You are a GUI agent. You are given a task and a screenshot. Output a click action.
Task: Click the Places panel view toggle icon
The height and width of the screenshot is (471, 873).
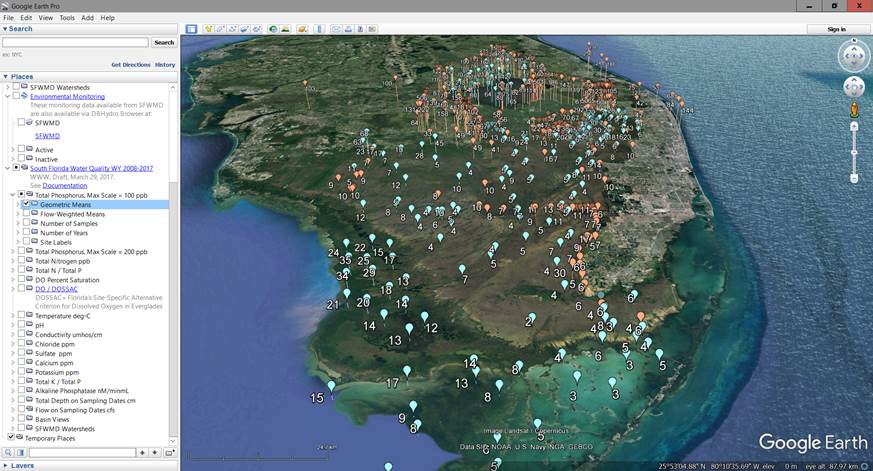pyautogui.click(x=20, y=453)
